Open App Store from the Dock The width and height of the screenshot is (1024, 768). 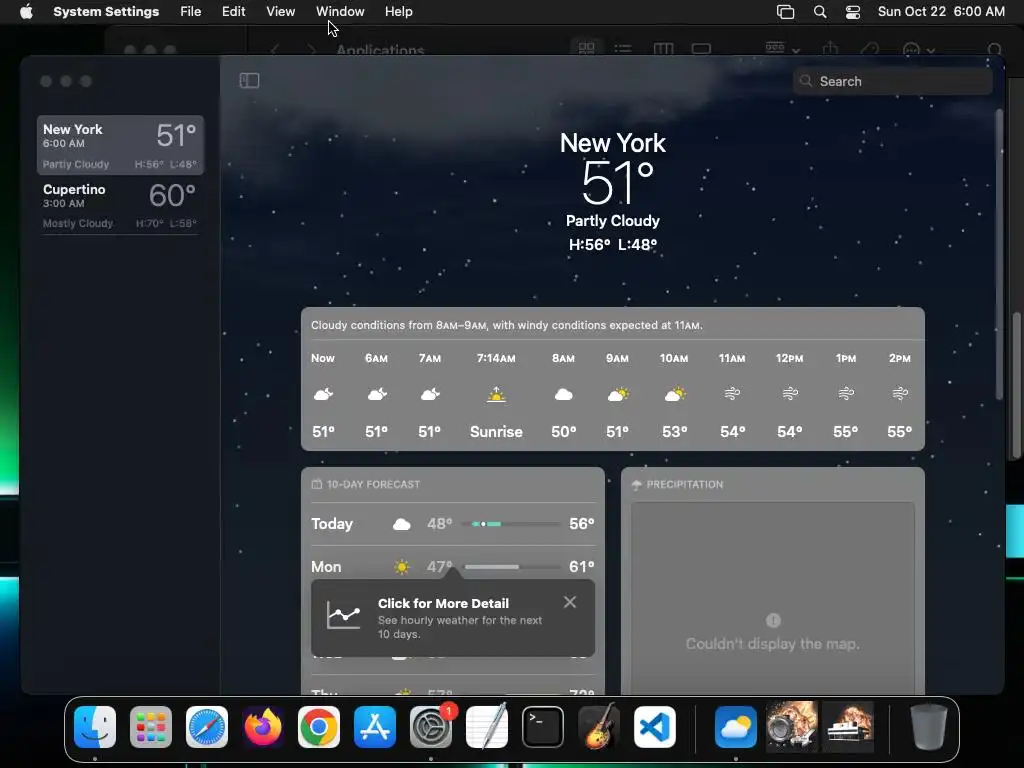click(375, 727)
